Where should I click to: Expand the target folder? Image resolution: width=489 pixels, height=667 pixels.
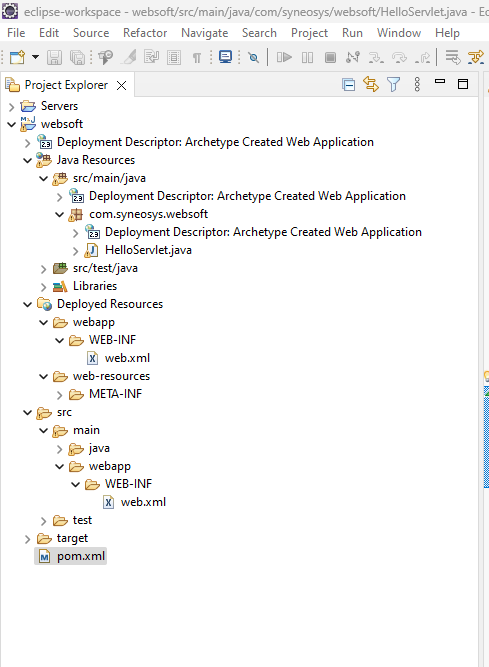pos(28,539)
